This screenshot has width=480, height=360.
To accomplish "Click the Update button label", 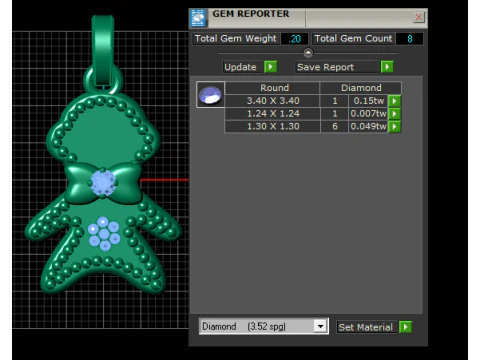I will tap(243, 67).
